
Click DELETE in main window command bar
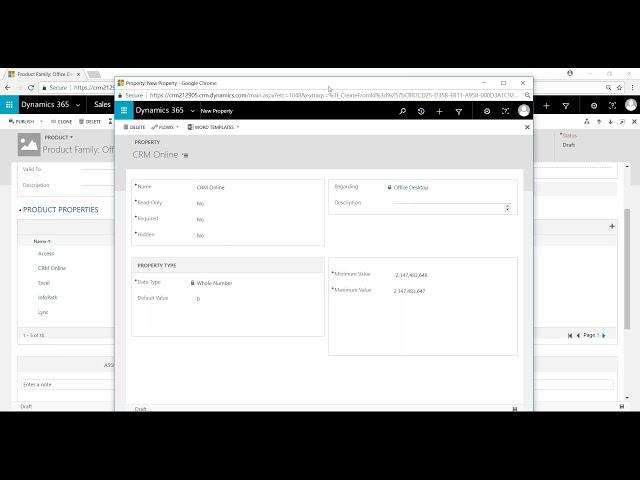click(90, 122)
